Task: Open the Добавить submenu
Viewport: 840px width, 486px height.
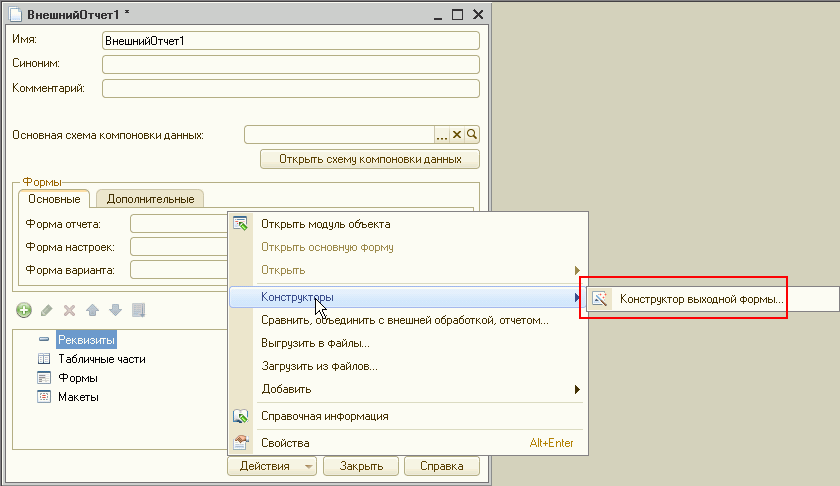Action: pyautogui.click(x=408, y=389)
